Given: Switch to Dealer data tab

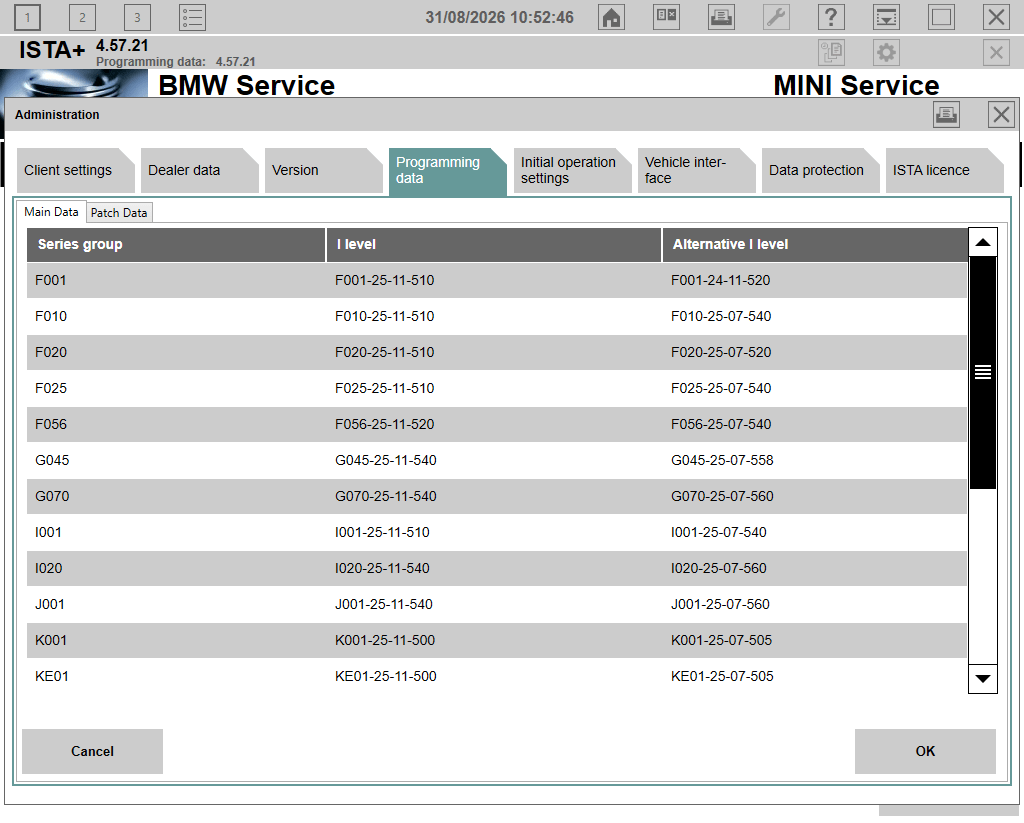Looking at the screenshot, I should click(199, 170).
